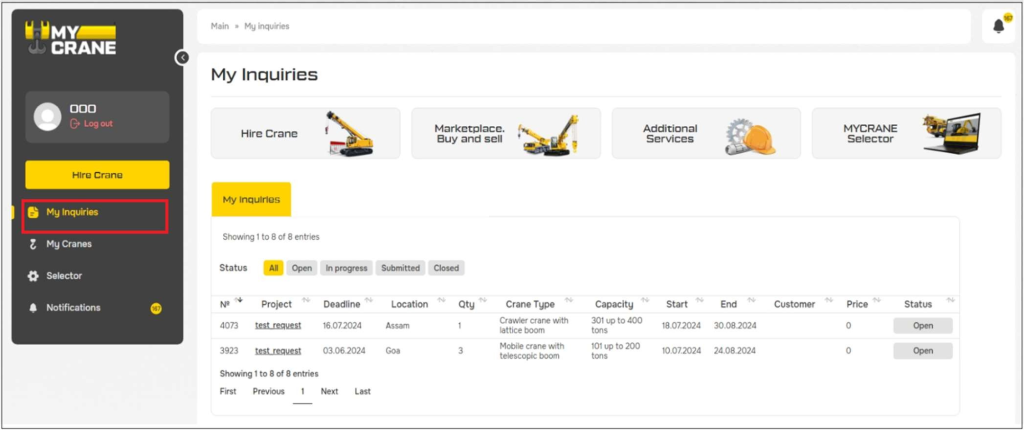Filter status by Submitted
This screenshot has height=430, width=1024.
tap(400, 268)
